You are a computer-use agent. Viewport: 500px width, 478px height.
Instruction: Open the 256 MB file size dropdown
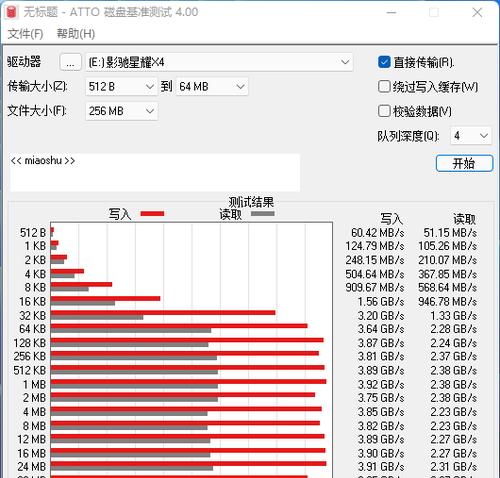point(121,111)
